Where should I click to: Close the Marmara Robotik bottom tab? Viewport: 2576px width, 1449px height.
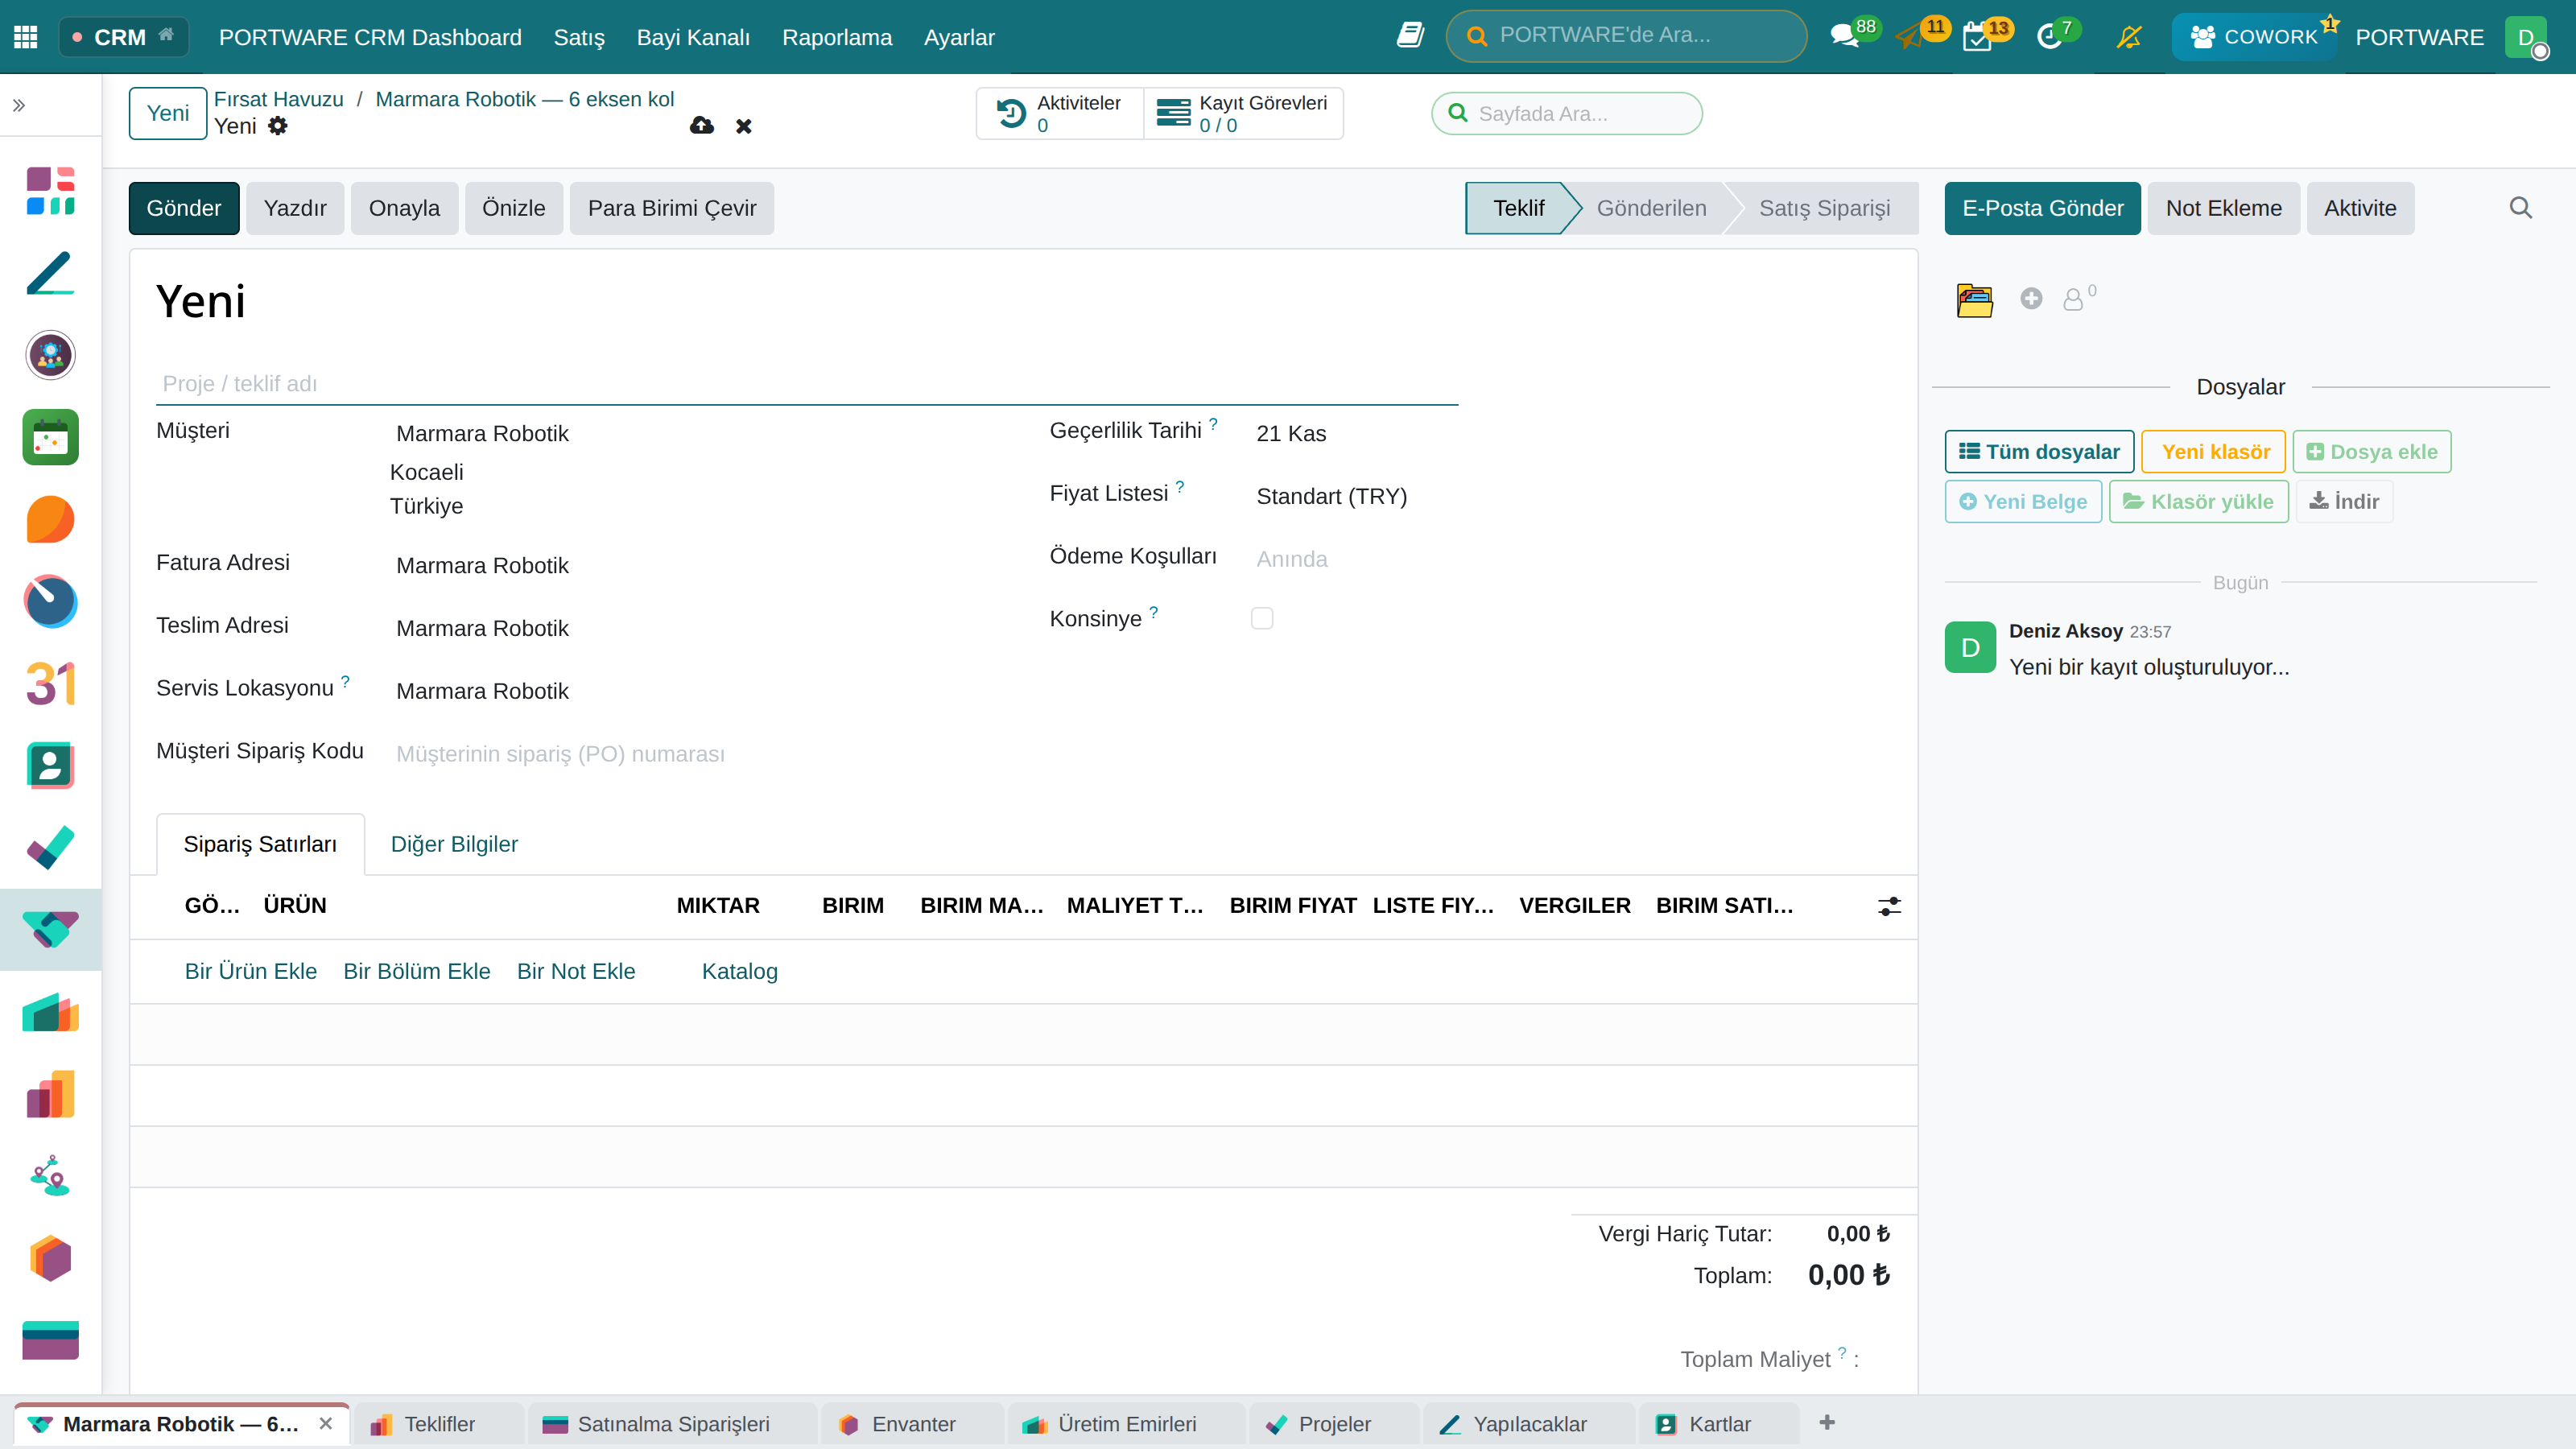tap(326, 1424)
